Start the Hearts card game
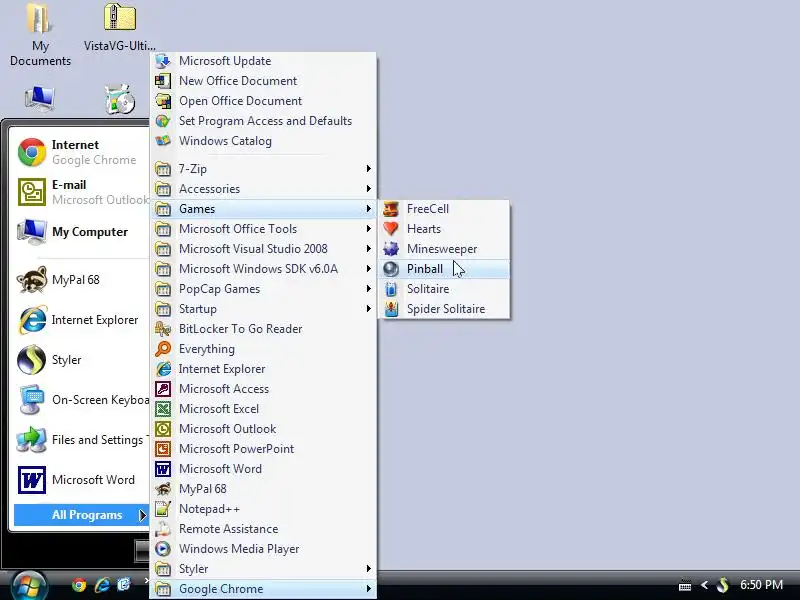The width and height of the screenshot is (800, 600). coord(444,229)
